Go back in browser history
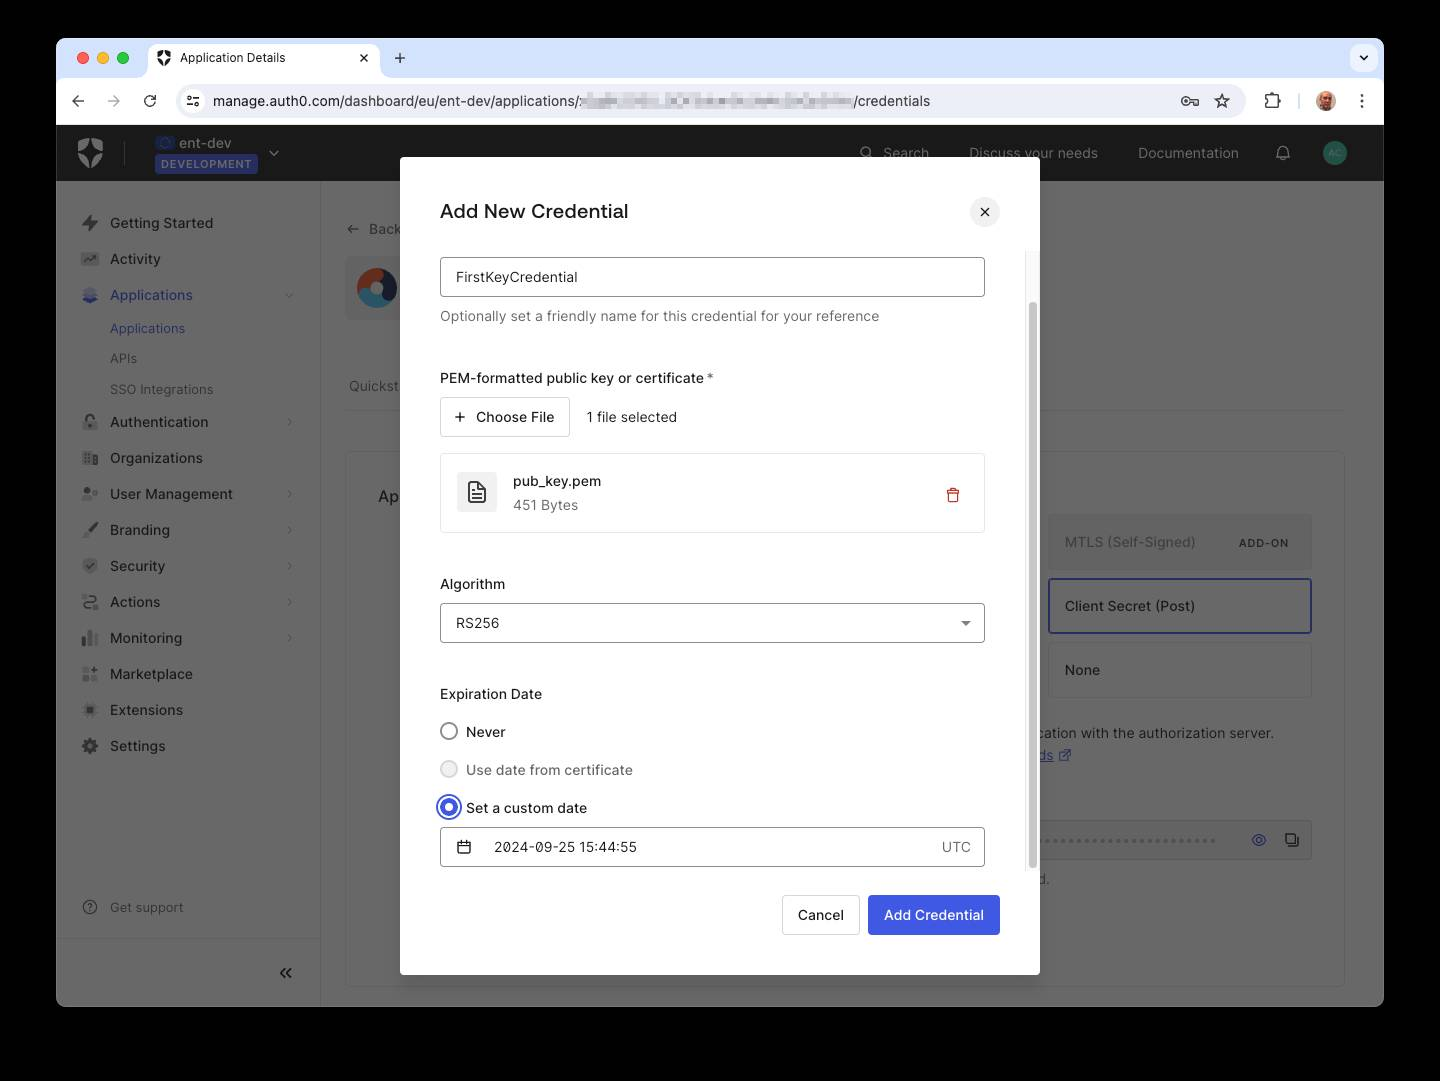 click(x=78, y=101)
